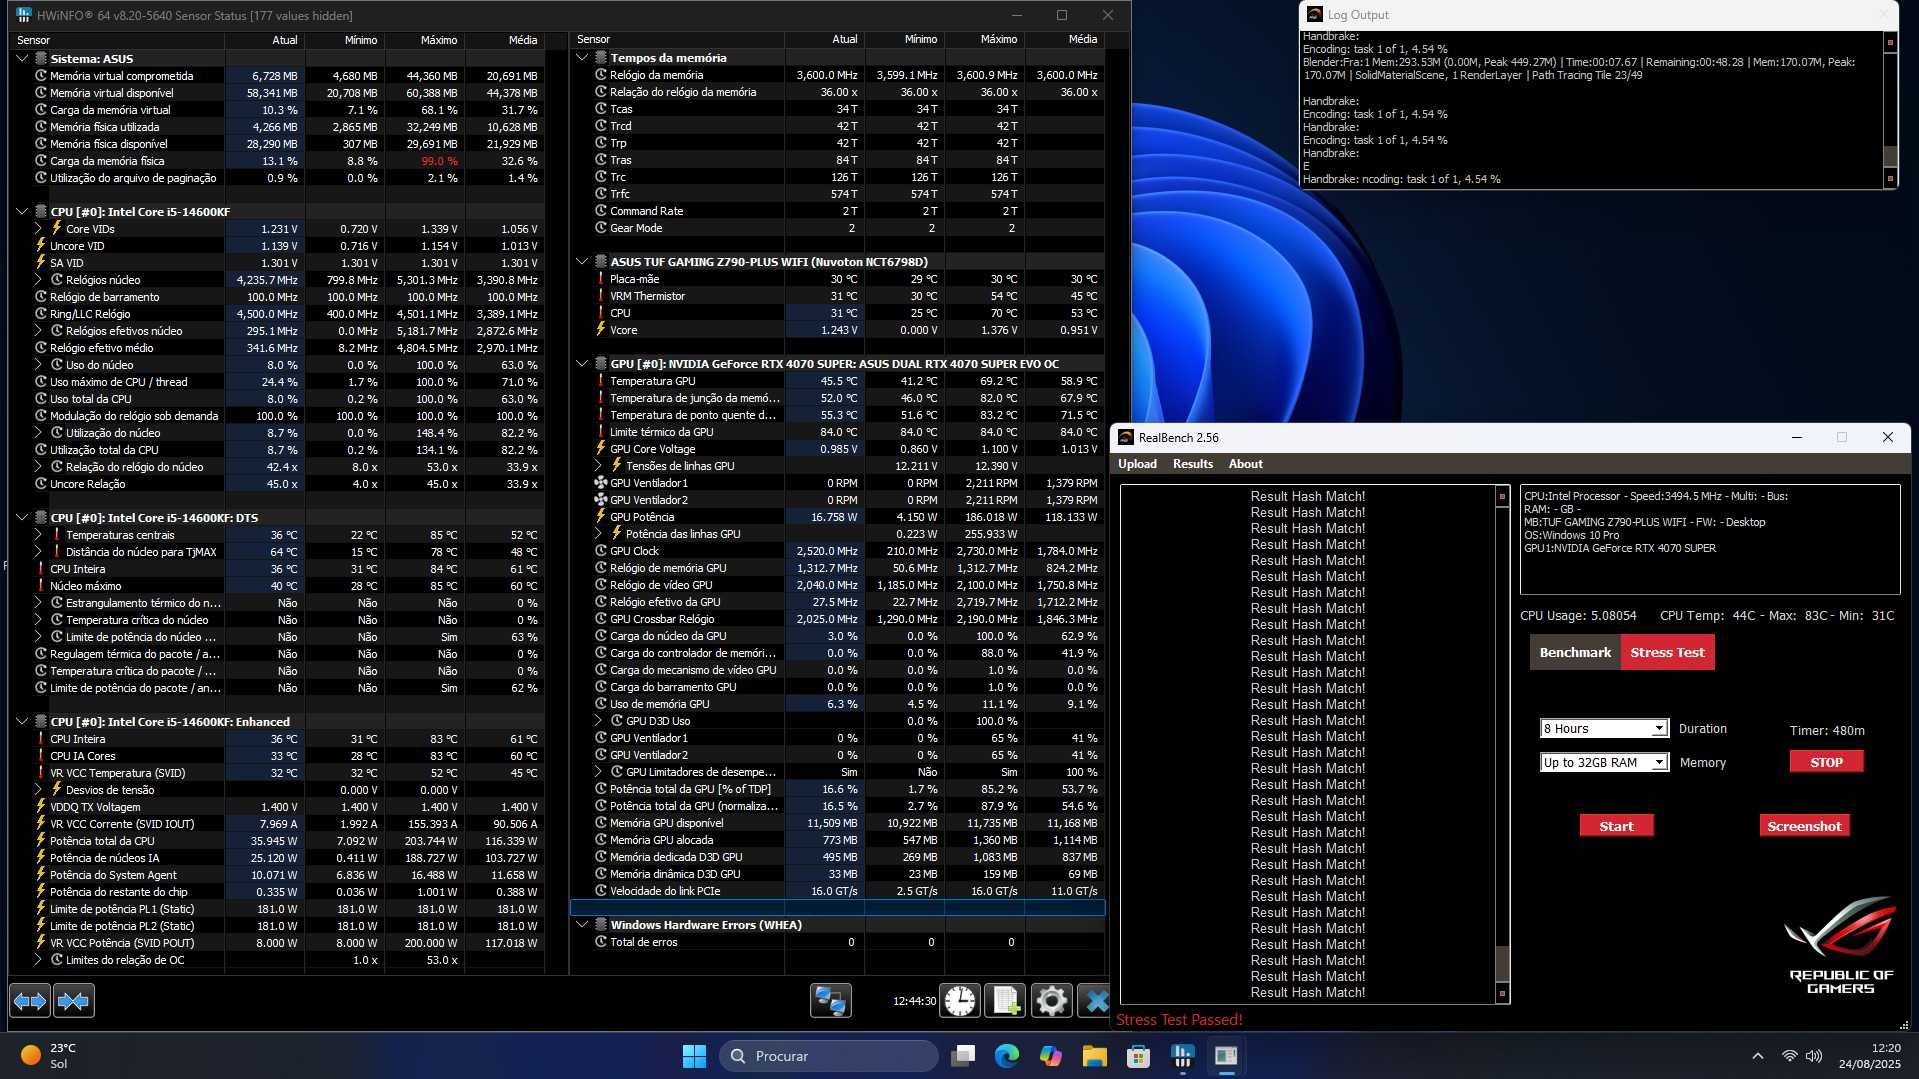Expand the Core VIDs row
The height and width of the screenshot is (1079, 1919).
tap(38, 229)
